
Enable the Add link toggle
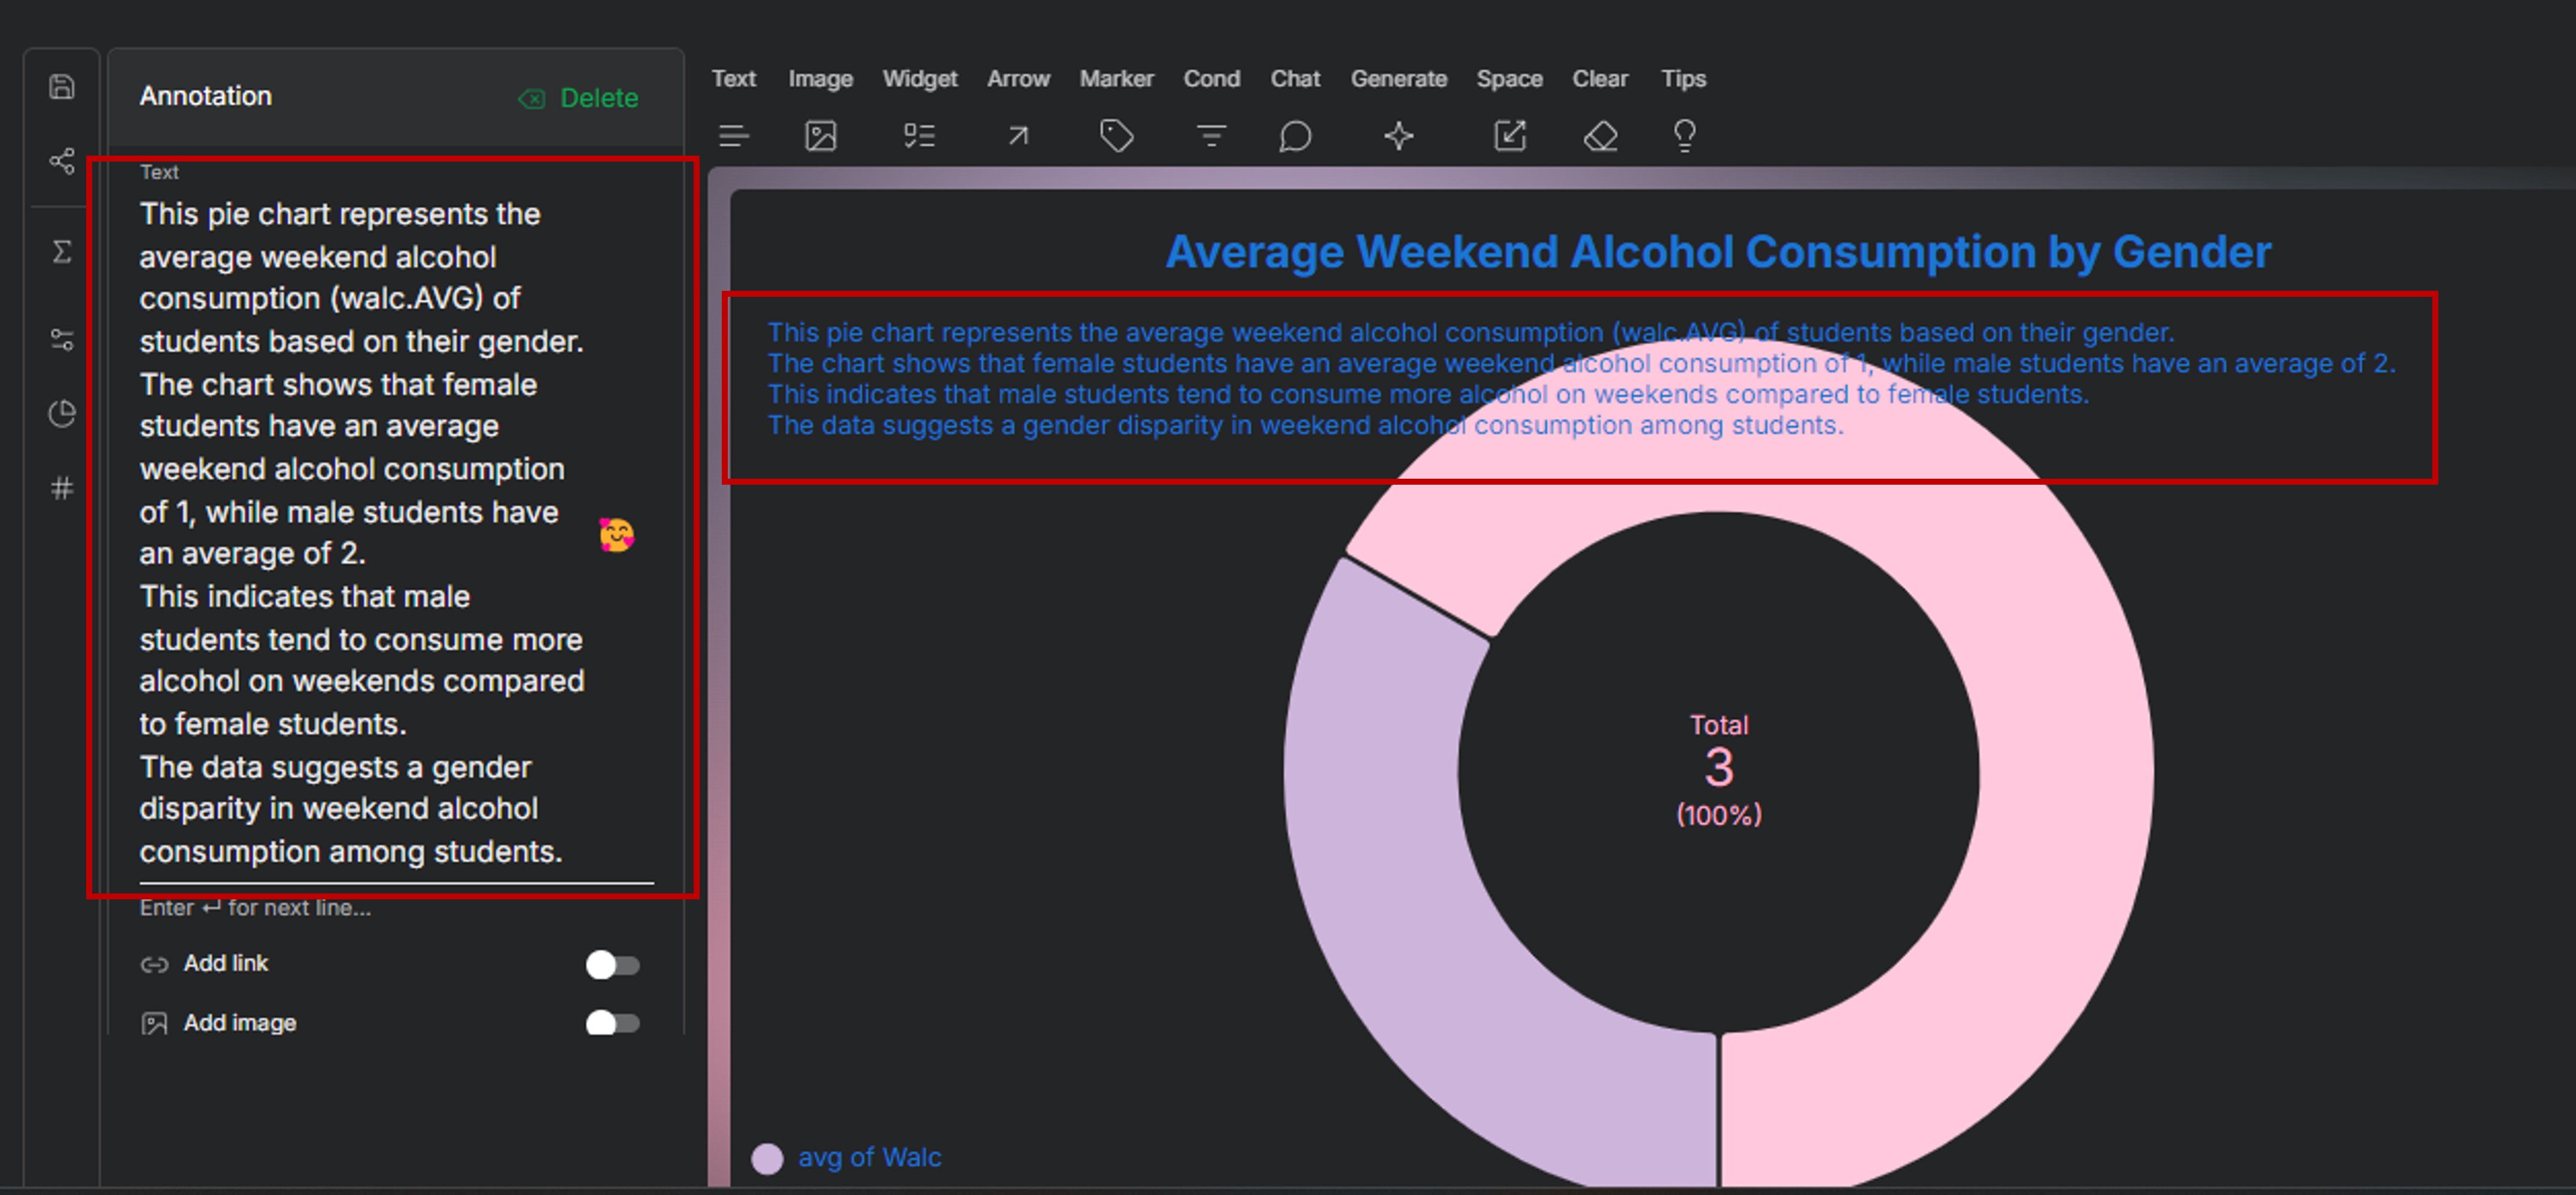pyautogui.click(x=612, y=964)
